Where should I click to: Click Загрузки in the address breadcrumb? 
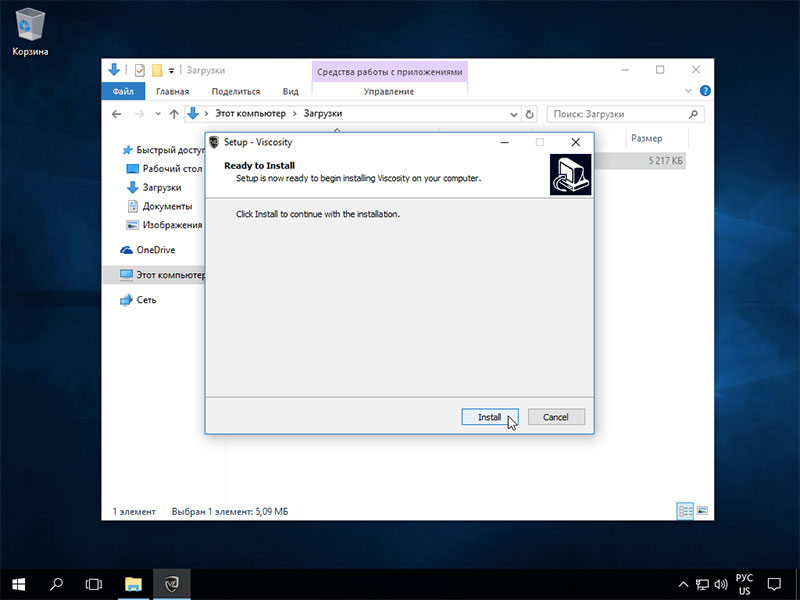click(x=322, y=114)
